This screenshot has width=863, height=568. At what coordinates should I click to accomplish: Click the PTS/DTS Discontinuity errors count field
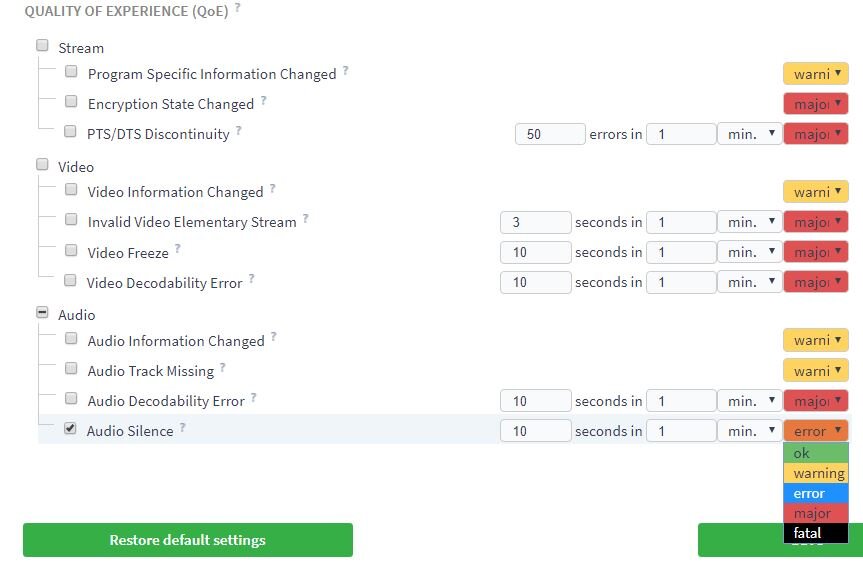coord(549,134)
